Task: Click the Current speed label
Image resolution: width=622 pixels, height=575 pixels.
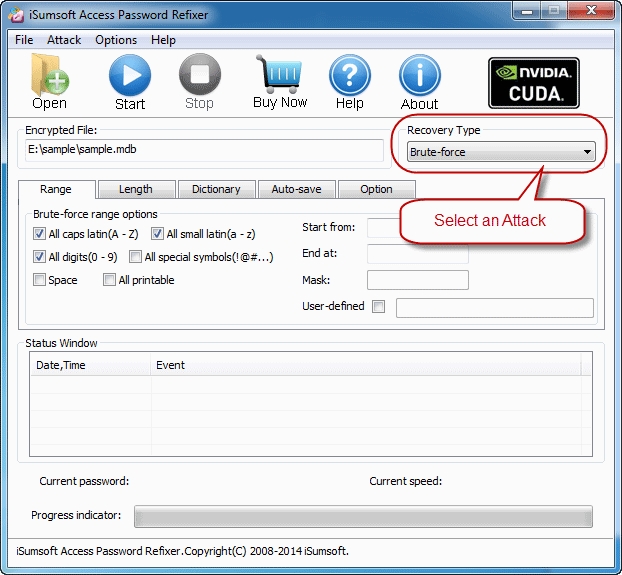Action: (x=405, y=481)
